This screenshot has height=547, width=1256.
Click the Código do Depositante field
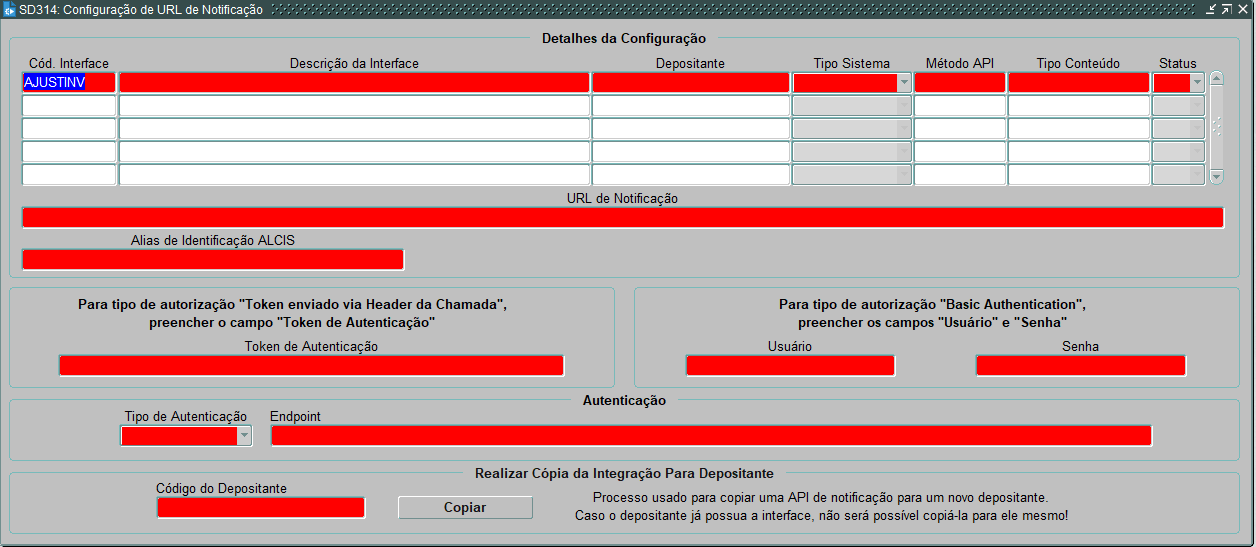[261, 507]
